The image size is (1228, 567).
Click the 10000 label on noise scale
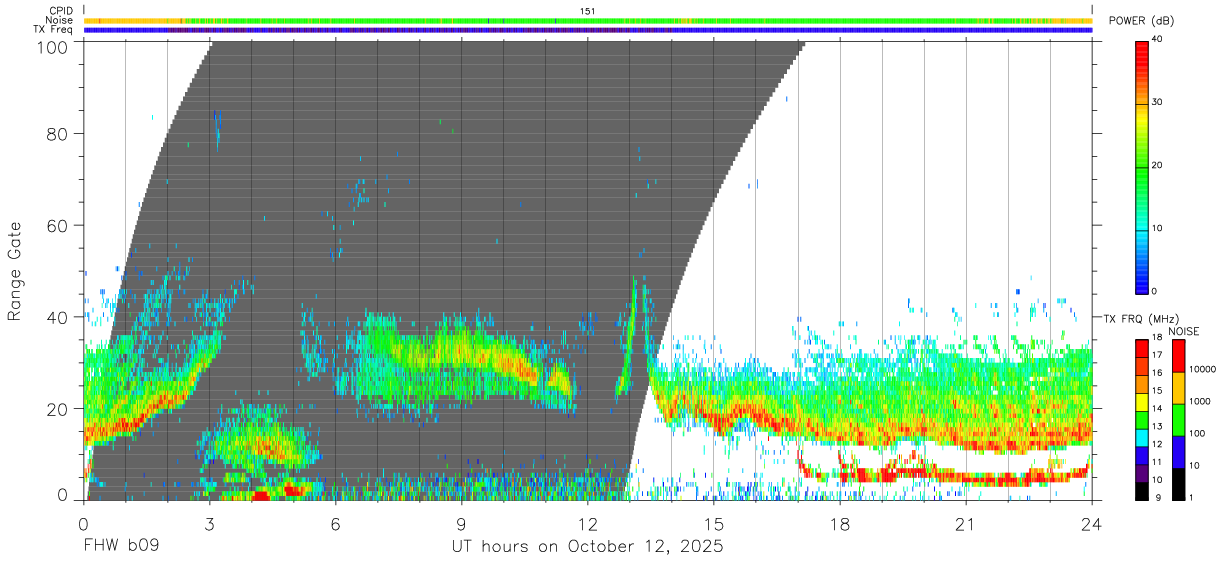pyautogui.click(x=1201, y=369)
